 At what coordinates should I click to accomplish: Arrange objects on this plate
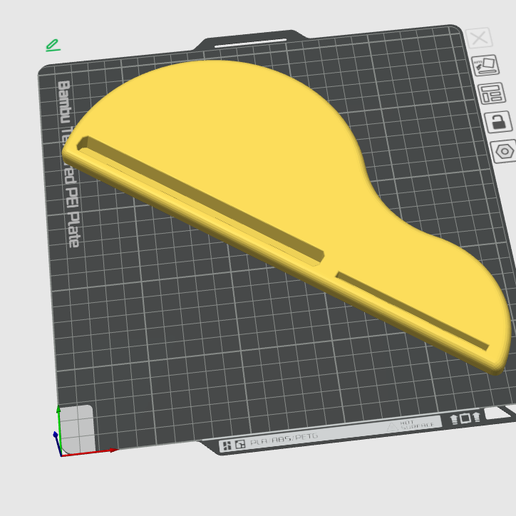point(492,93)
